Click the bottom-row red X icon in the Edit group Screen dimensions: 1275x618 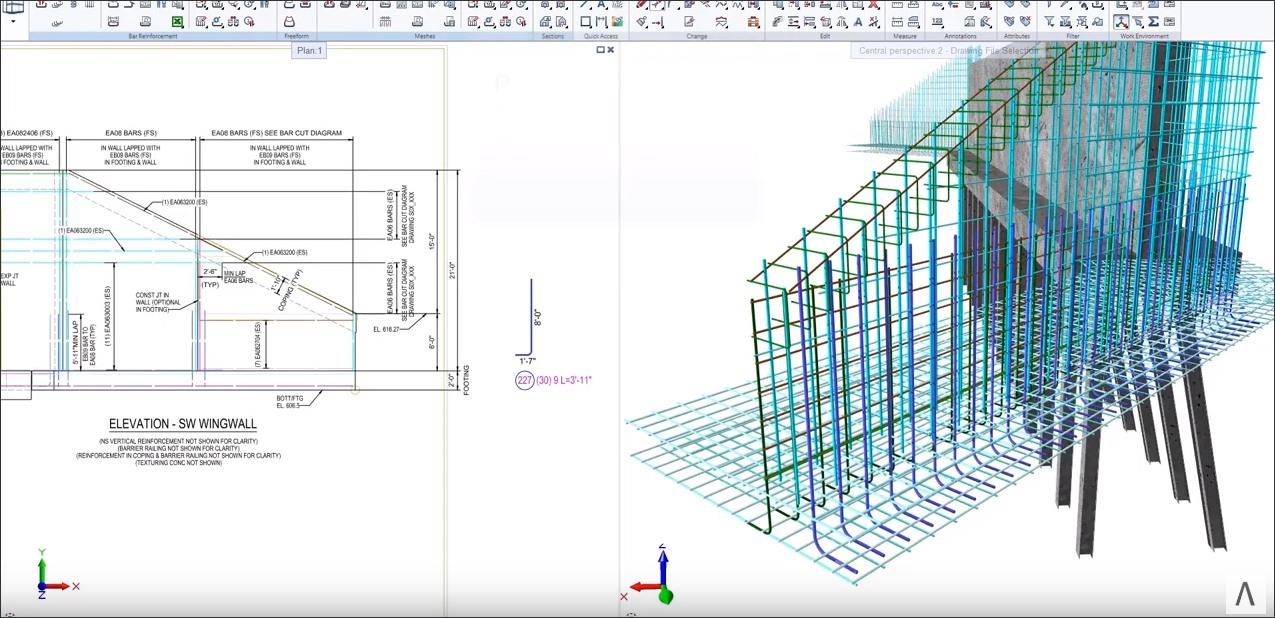873,21
